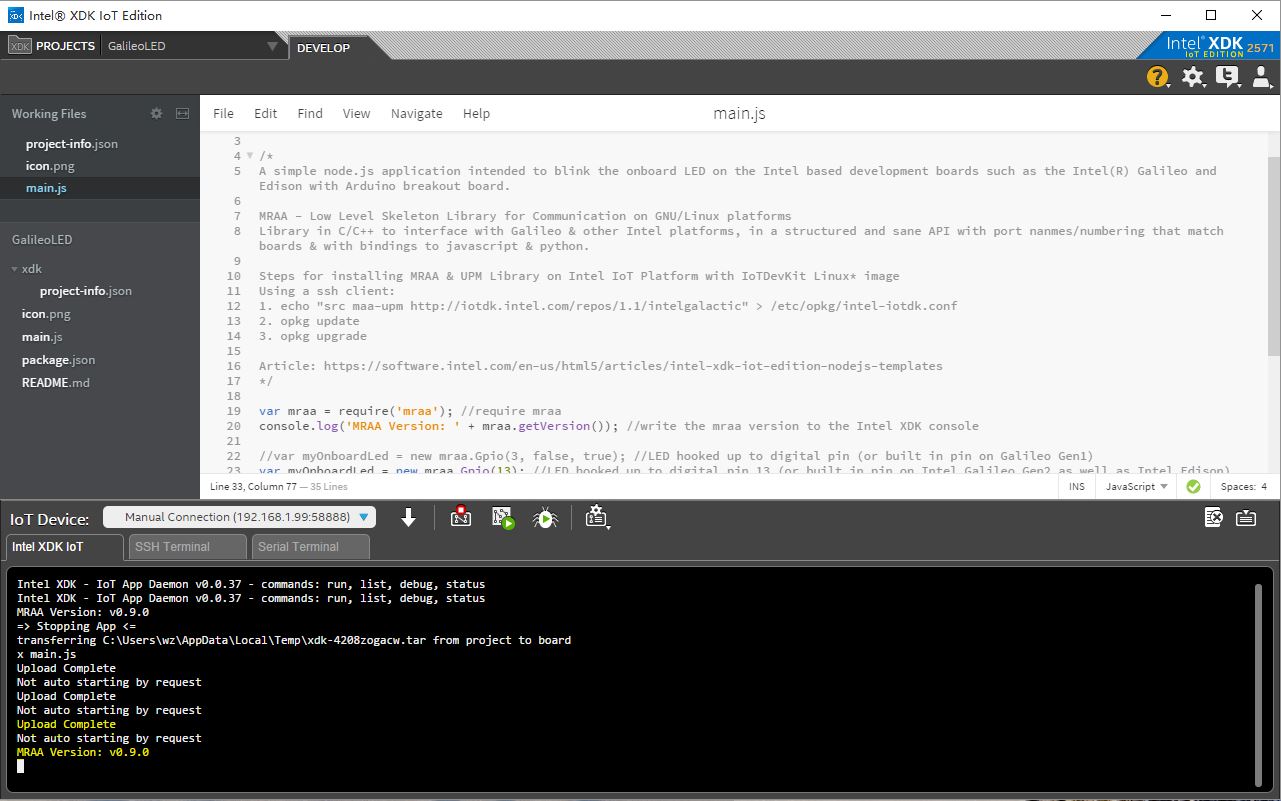Open the user account icon
Screen dimensions: 1281x801
coord(1262,77)
